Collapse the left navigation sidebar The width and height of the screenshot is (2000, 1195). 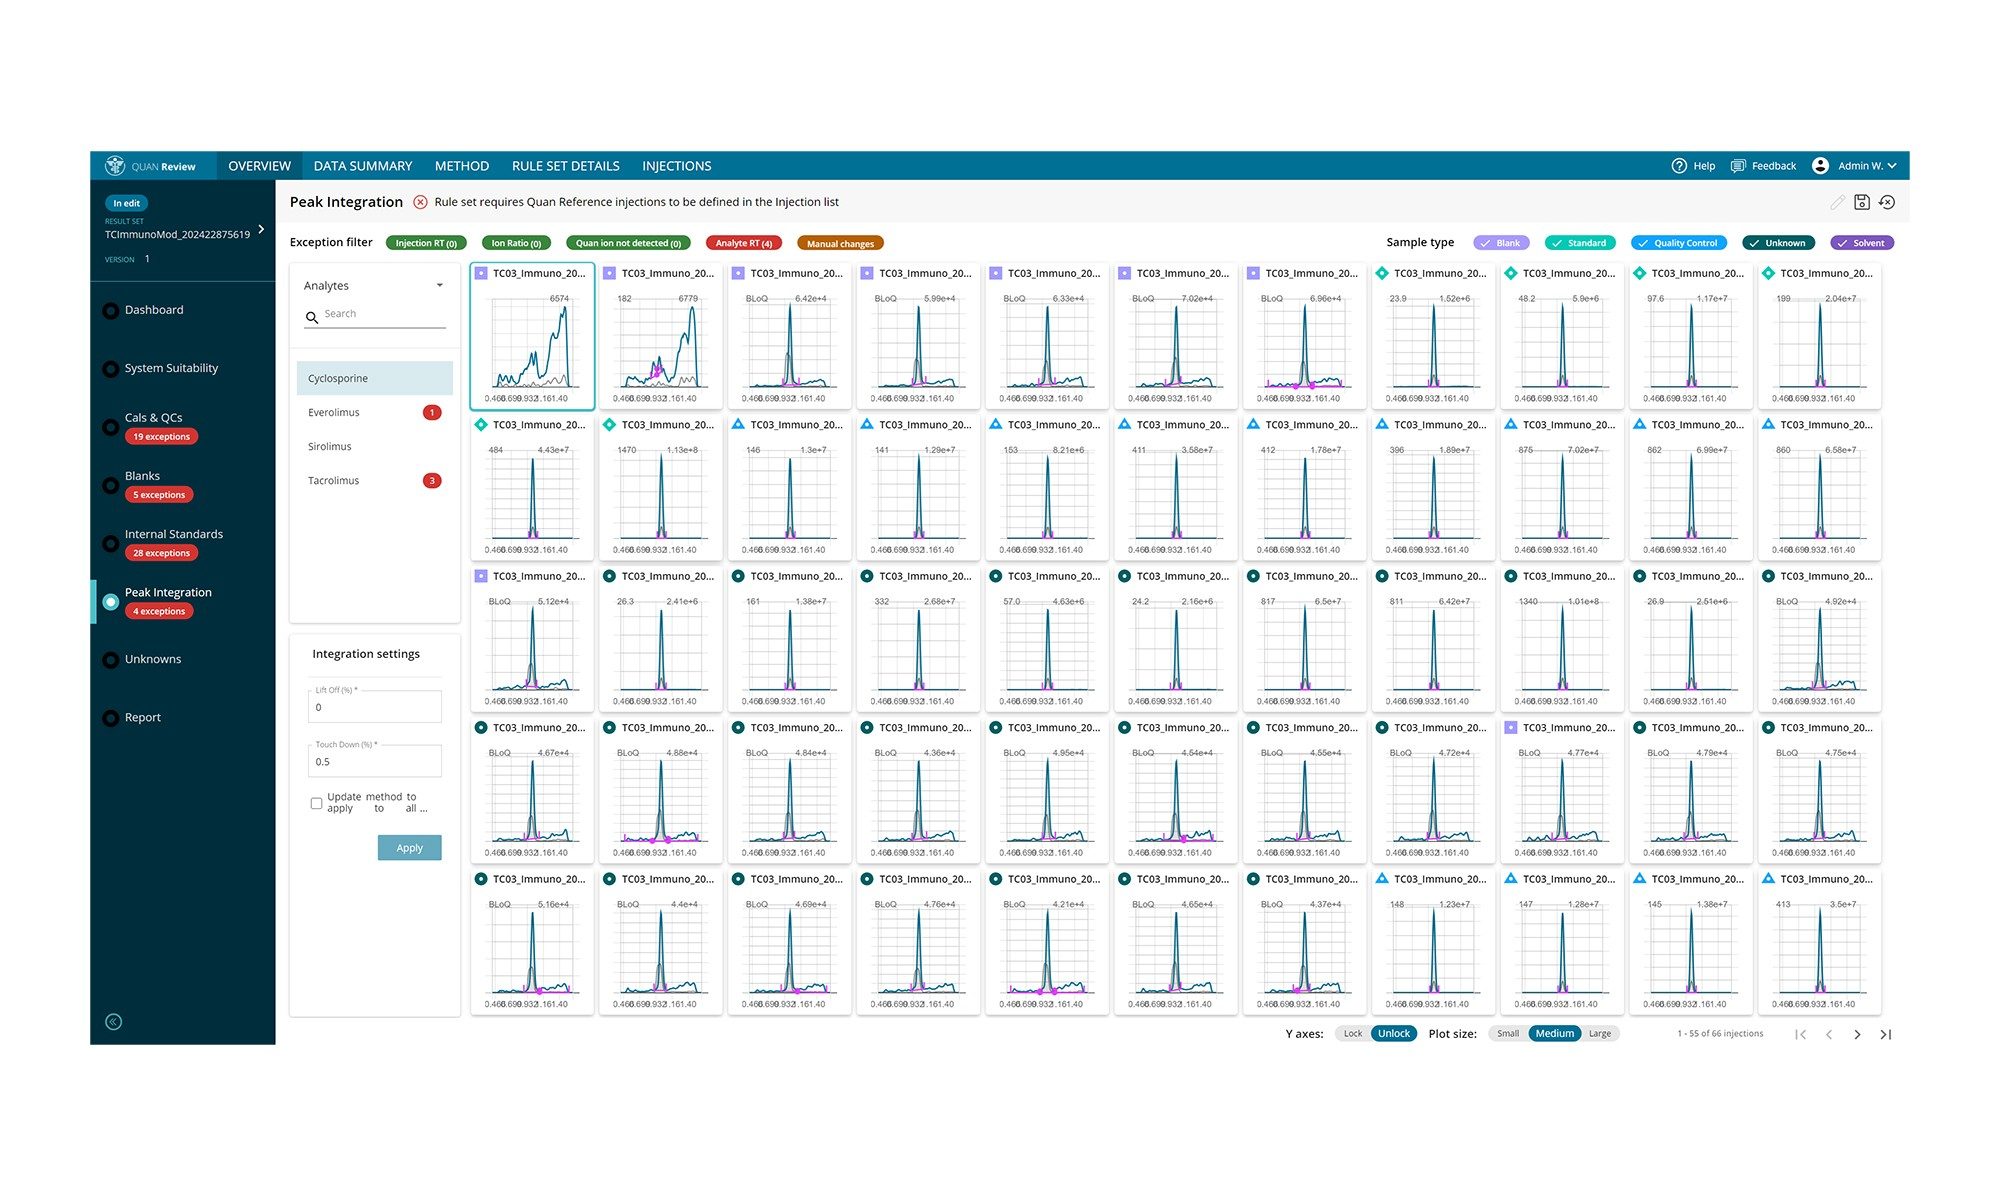(113, 1021)
